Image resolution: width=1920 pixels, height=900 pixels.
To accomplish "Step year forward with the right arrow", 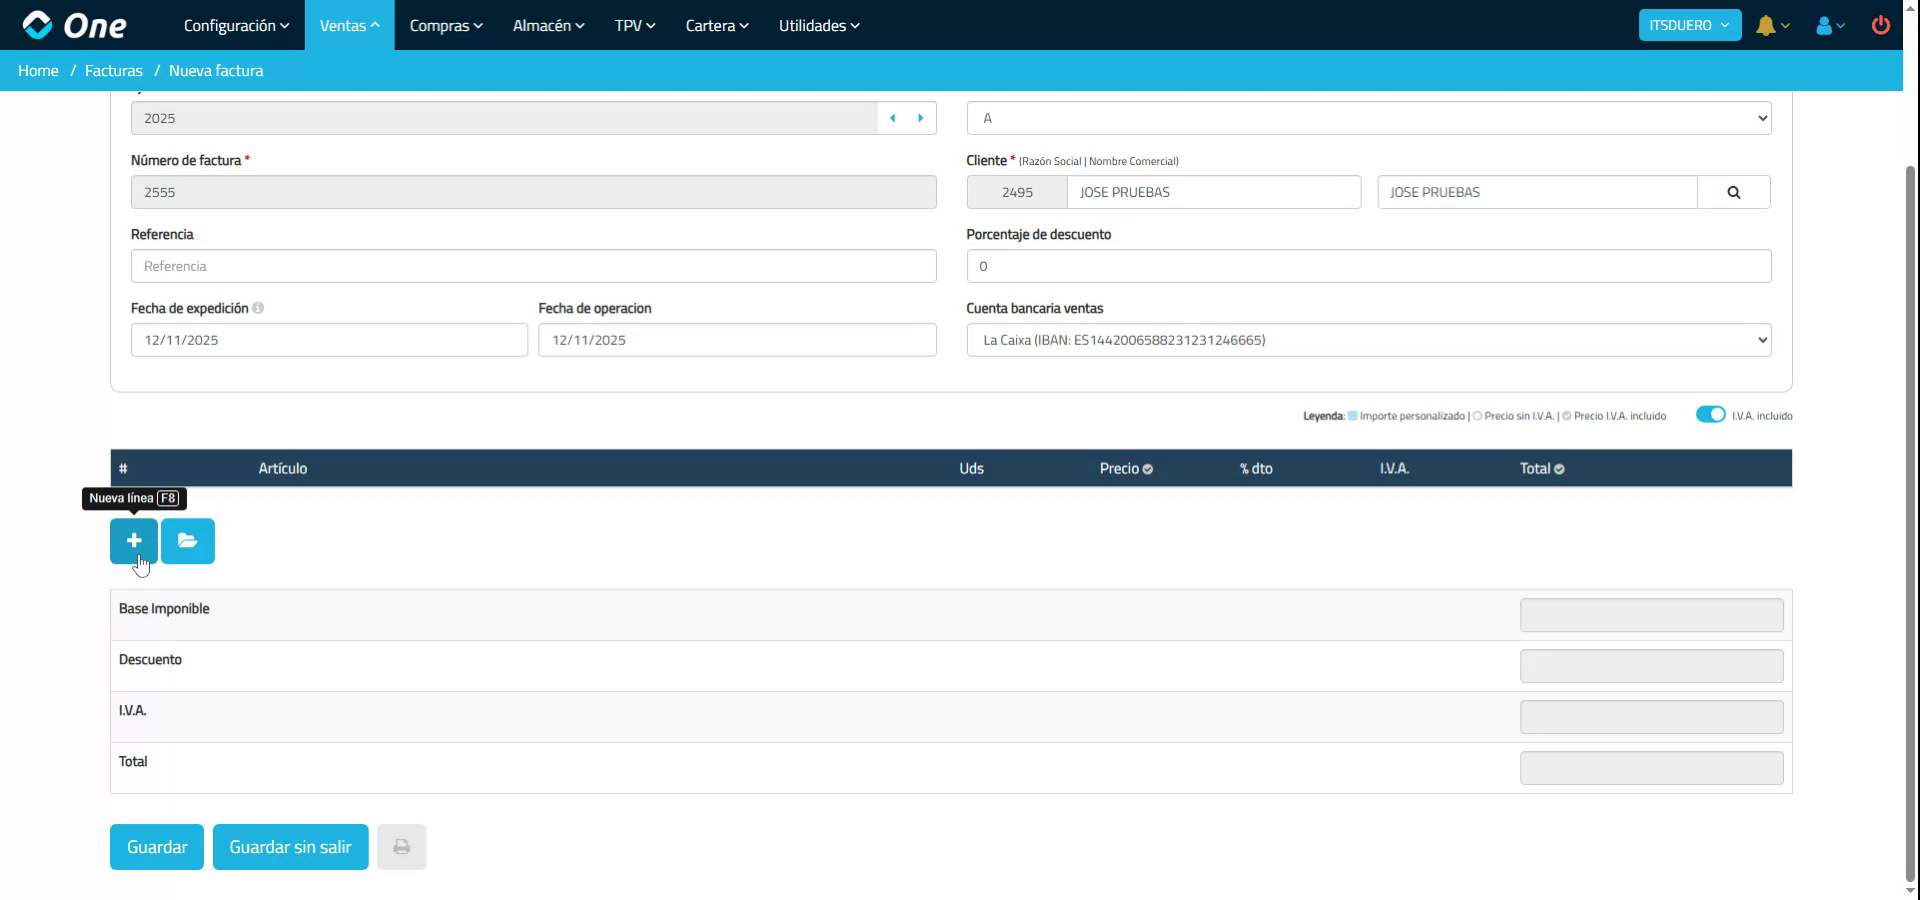I will click(920, 117).
